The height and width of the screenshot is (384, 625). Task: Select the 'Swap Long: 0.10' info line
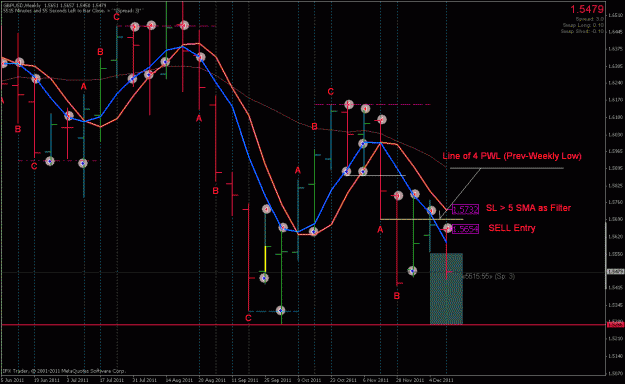click(585, 25)
